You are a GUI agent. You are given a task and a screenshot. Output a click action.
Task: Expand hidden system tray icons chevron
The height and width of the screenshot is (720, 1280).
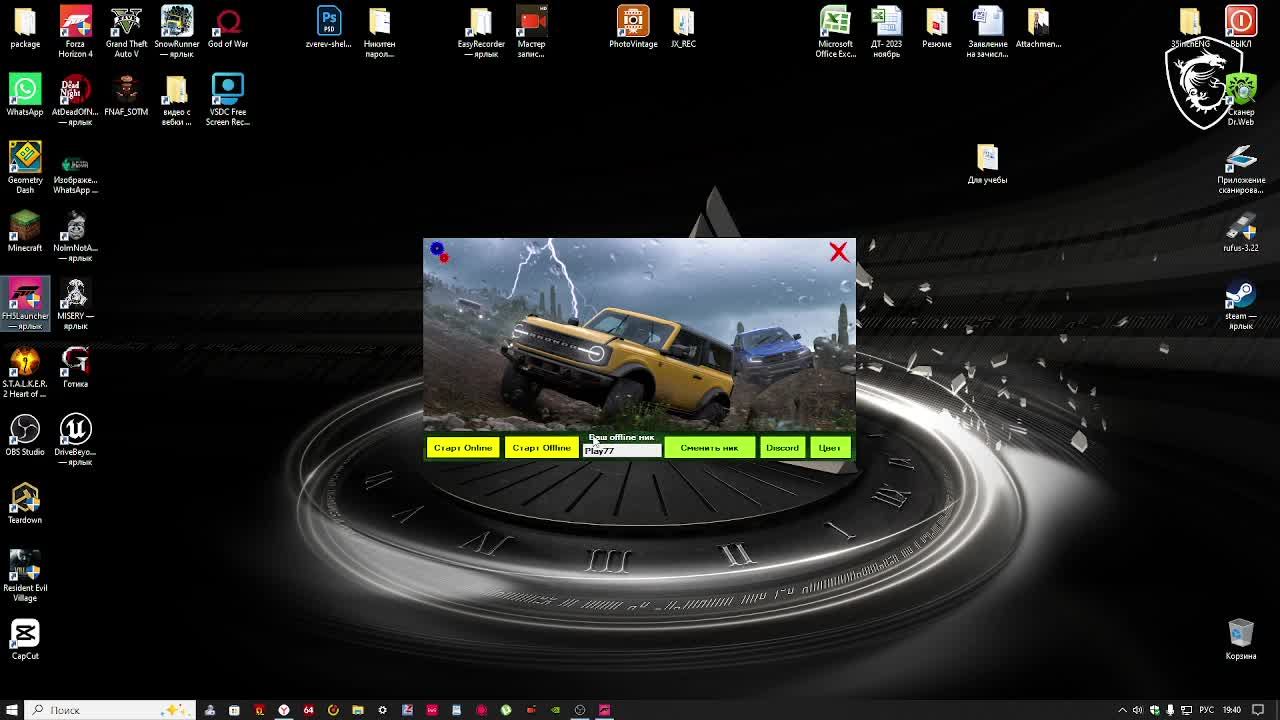pyautogui.click(x=1122, y=710)
